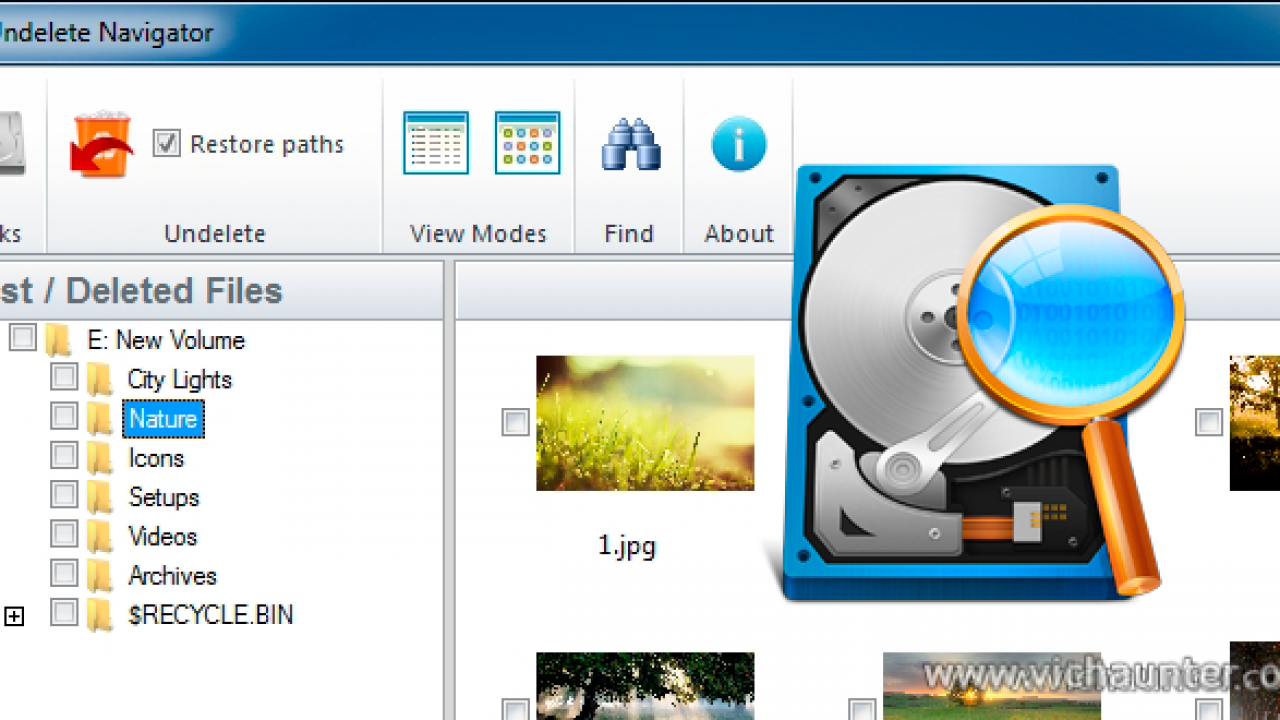Select the 1.jpg grass photo thumbnail

(x=645, y=423)
